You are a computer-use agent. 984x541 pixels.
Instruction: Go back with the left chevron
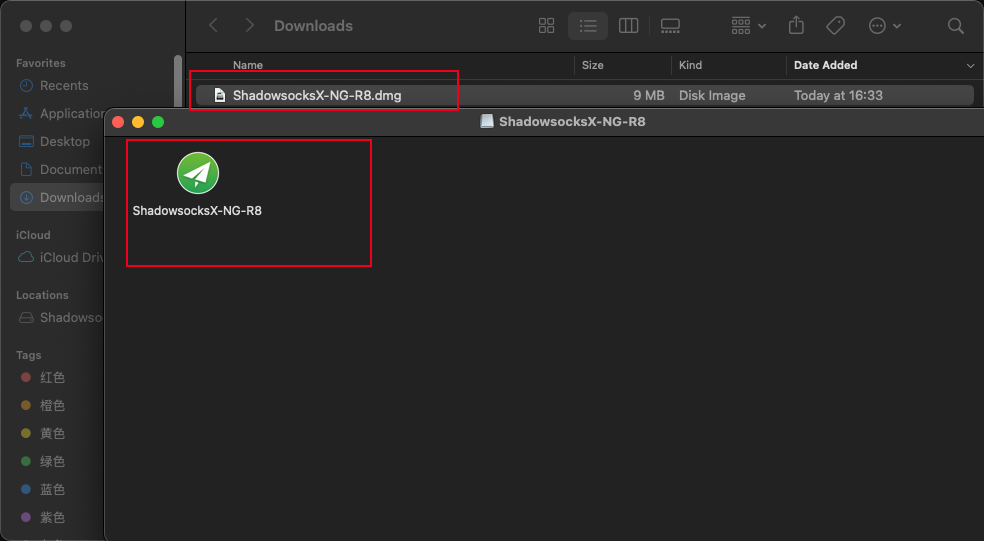point(213,26)
